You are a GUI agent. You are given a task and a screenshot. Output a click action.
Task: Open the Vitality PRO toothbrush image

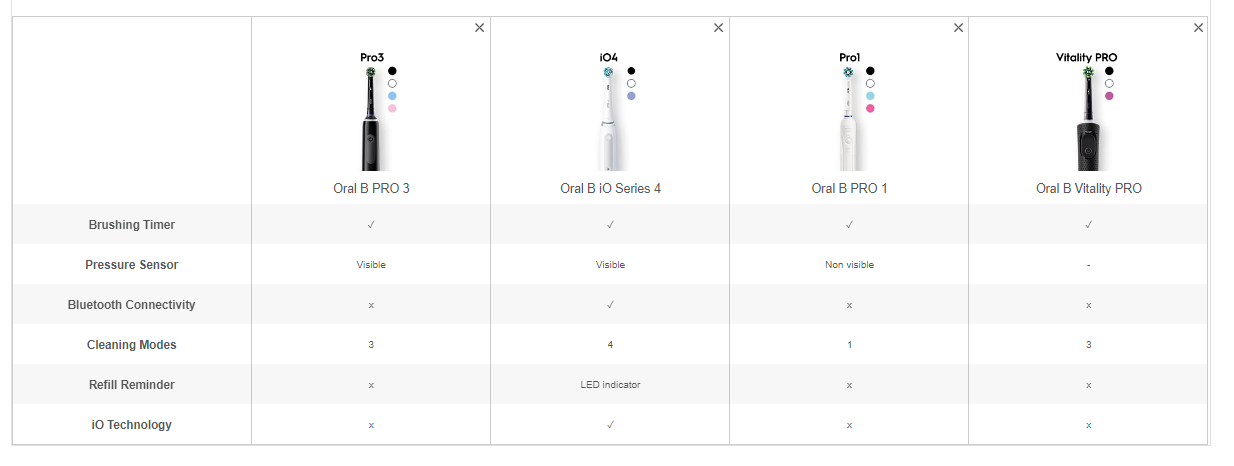point(1087,119)
